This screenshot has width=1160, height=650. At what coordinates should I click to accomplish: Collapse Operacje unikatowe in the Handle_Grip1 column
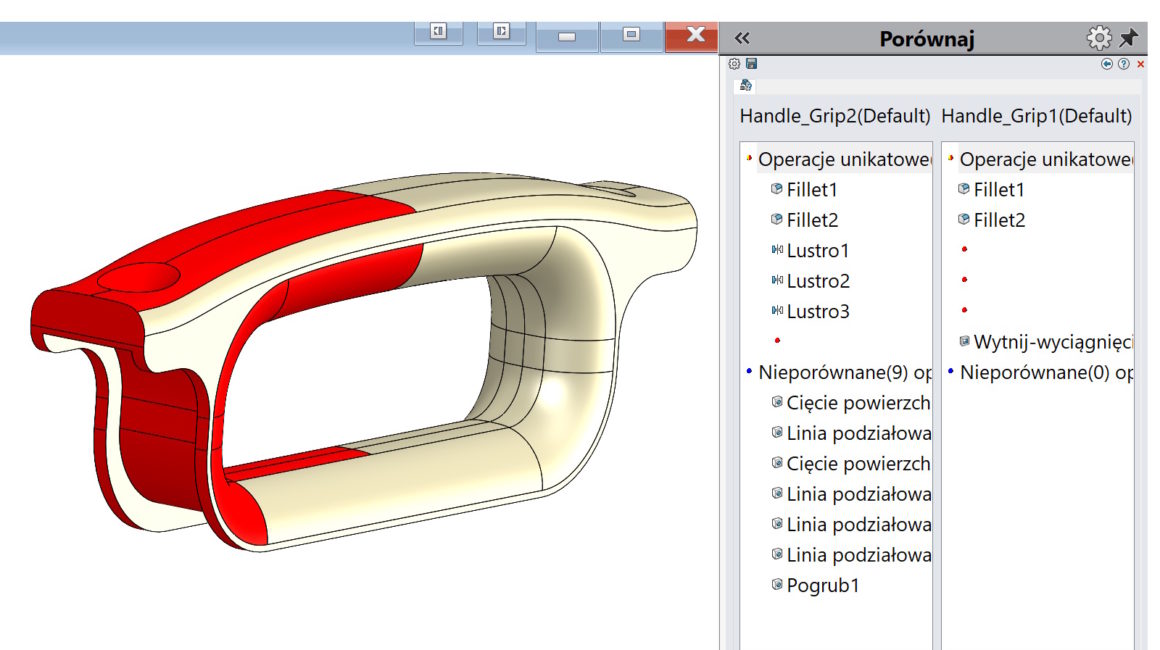click(951, 159)
